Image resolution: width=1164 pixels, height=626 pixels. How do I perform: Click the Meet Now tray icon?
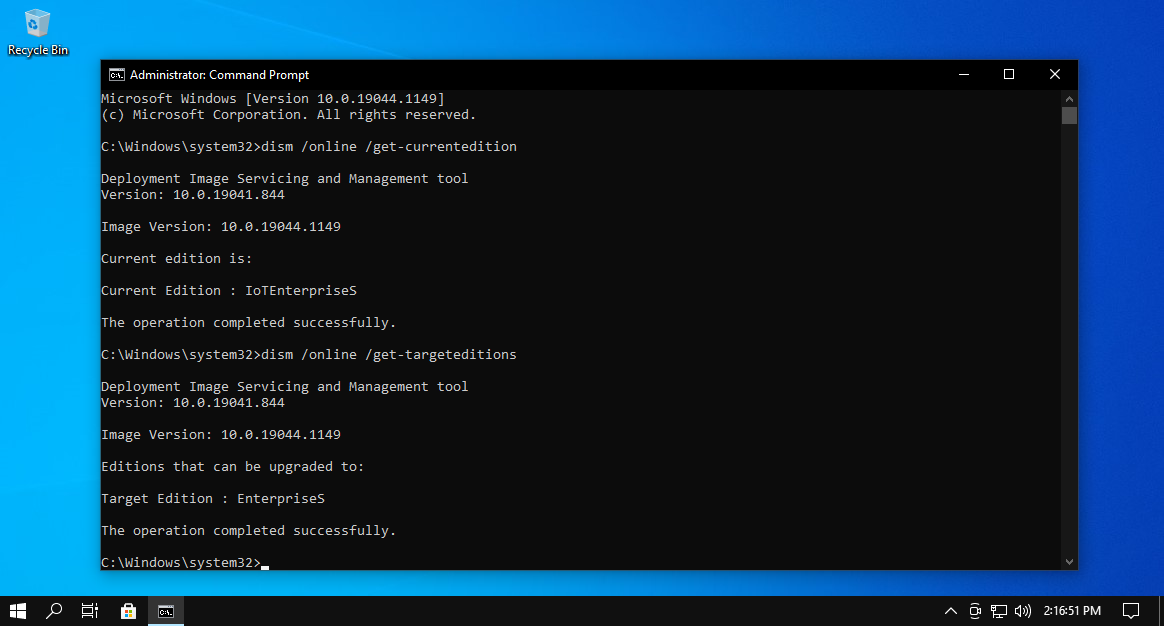point(975,611)
